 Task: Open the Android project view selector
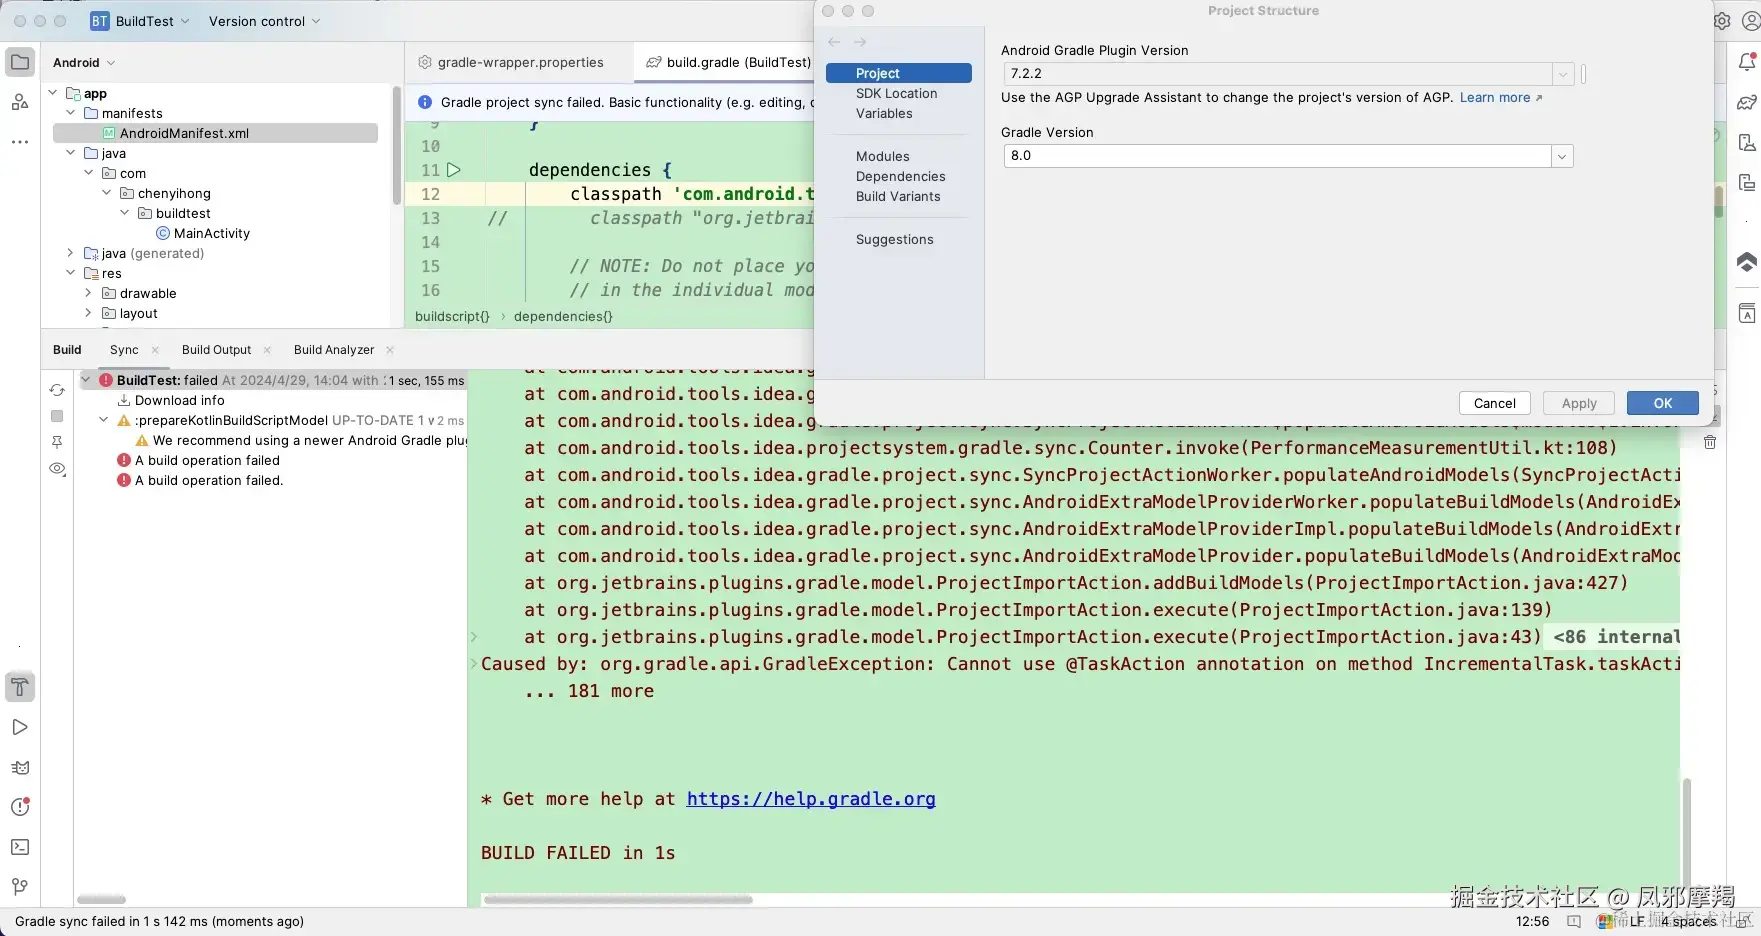point(84,62)
